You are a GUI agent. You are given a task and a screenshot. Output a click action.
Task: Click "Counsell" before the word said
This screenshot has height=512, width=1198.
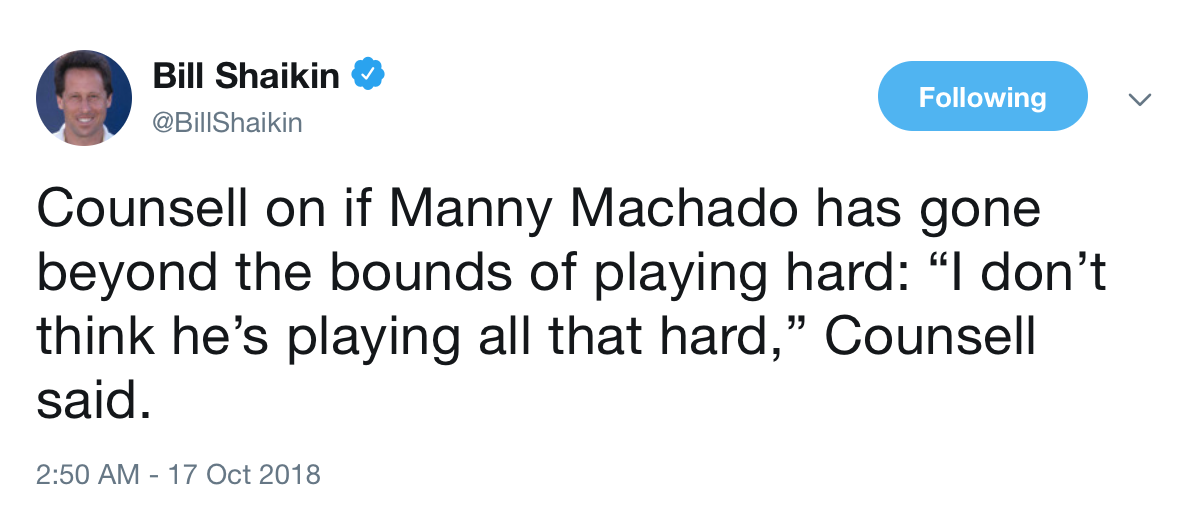[930, 338]
